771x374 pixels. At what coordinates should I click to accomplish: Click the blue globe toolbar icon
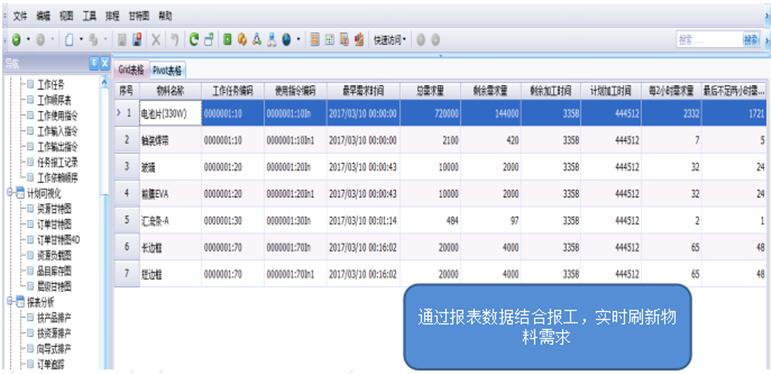point(287,40)
